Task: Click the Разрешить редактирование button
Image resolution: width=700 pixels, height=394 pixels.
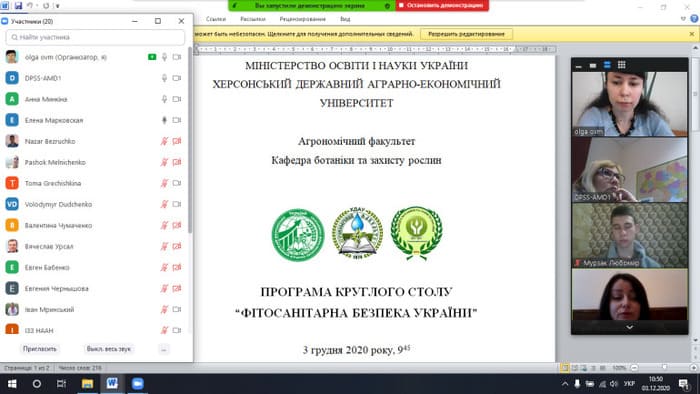Action: 466,34
